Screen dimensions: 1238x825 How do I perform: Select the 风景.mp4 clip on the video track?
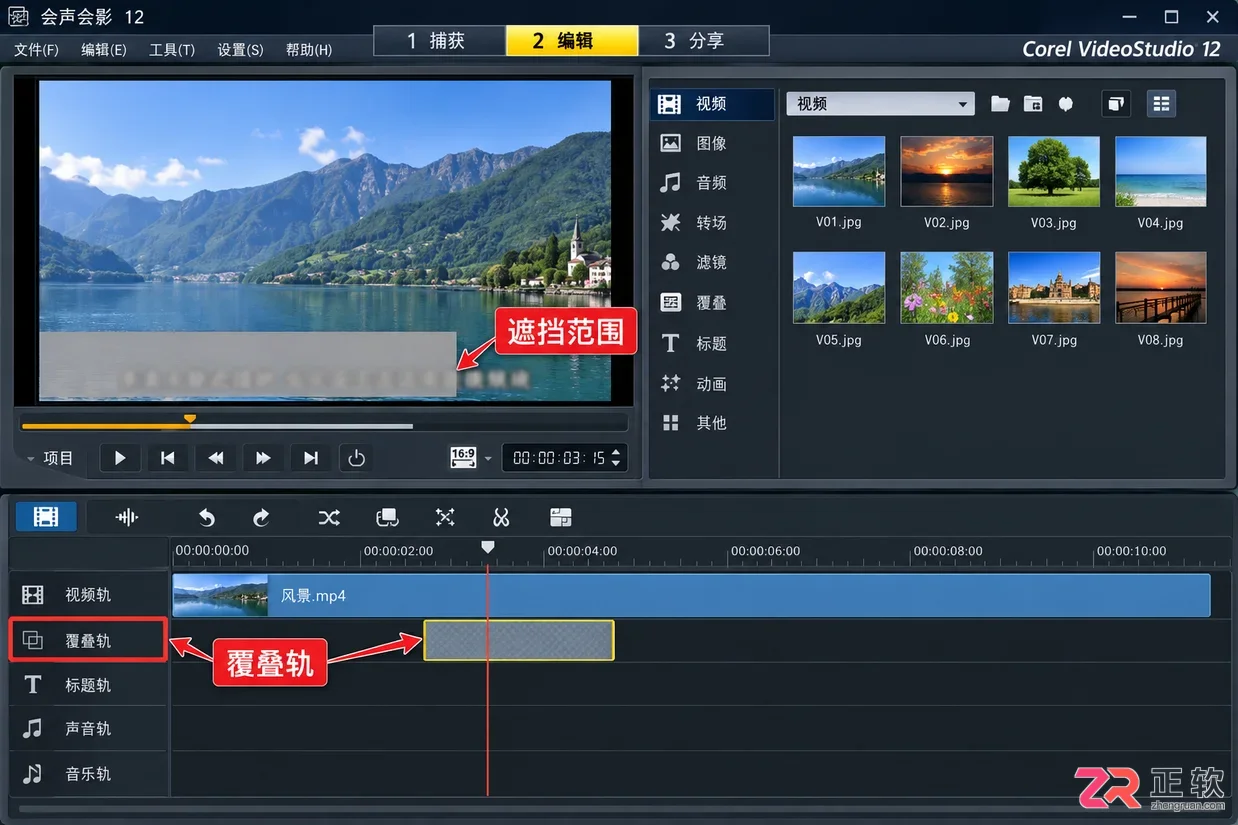pos(691,595)
